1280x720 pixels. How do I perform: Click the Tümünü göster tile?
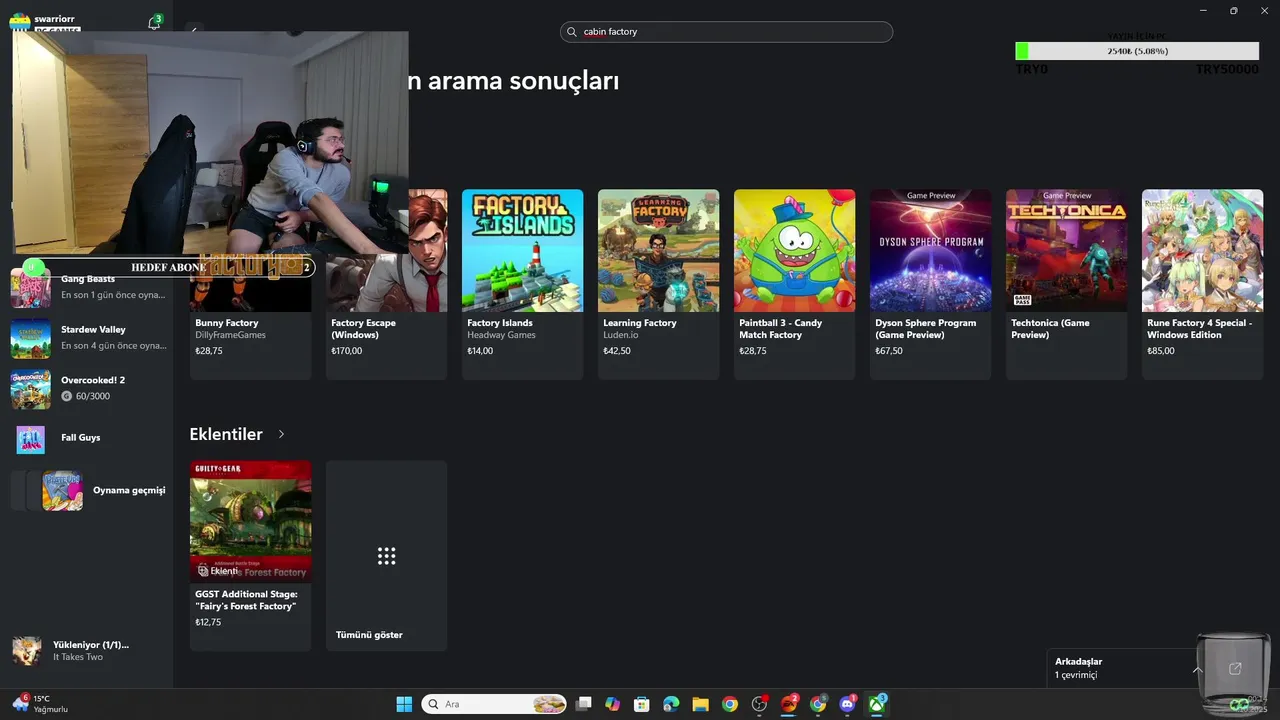[x=386, y=556]
